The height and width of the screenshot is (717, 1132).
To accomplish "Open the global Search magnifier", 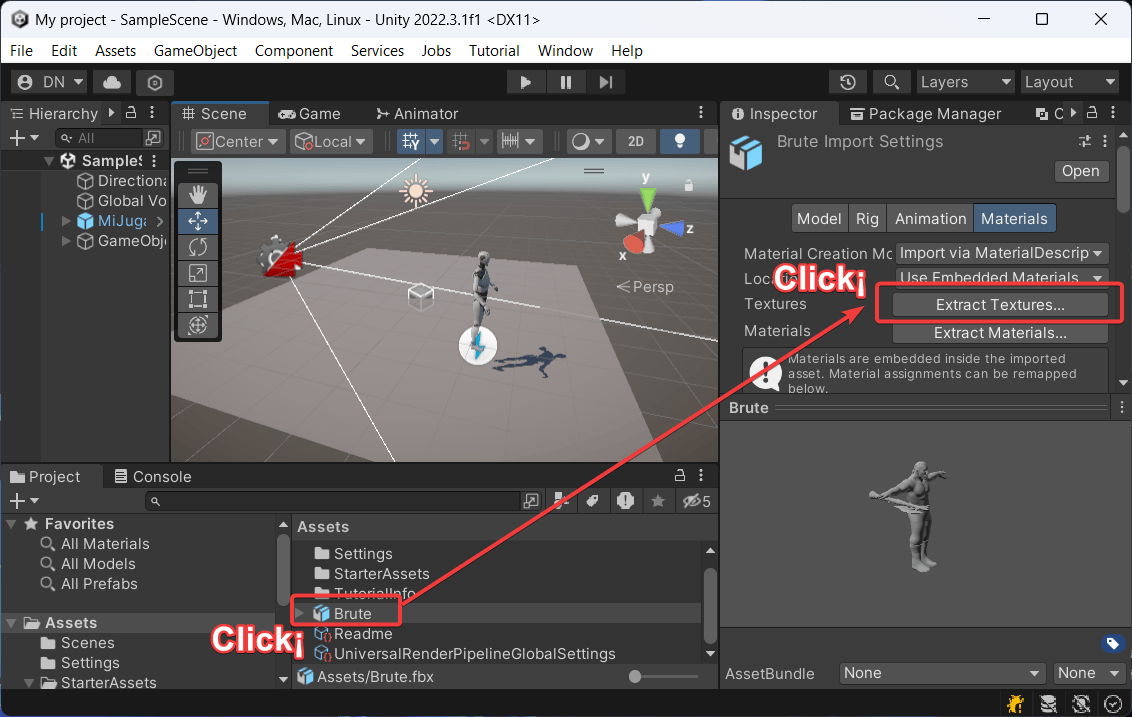I will (892, 82).
